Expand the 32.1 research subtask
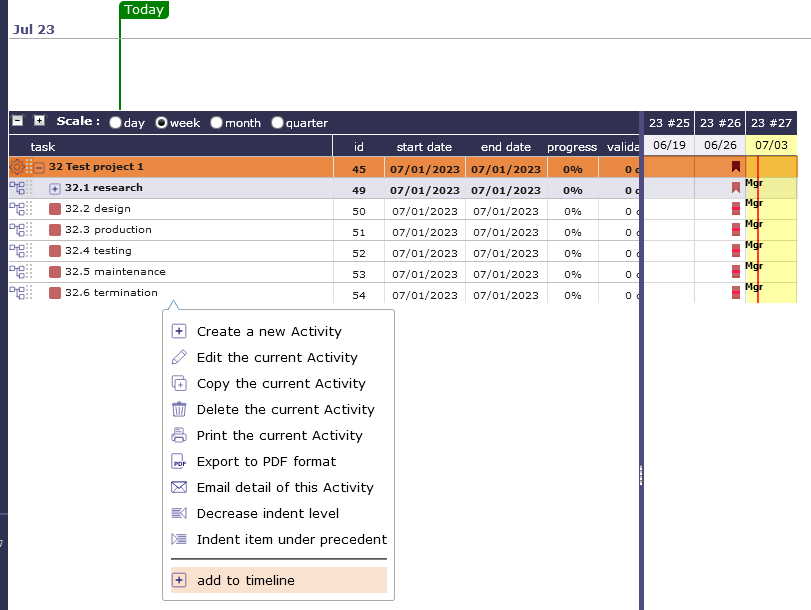811x610 pixels. coord(55,188)
